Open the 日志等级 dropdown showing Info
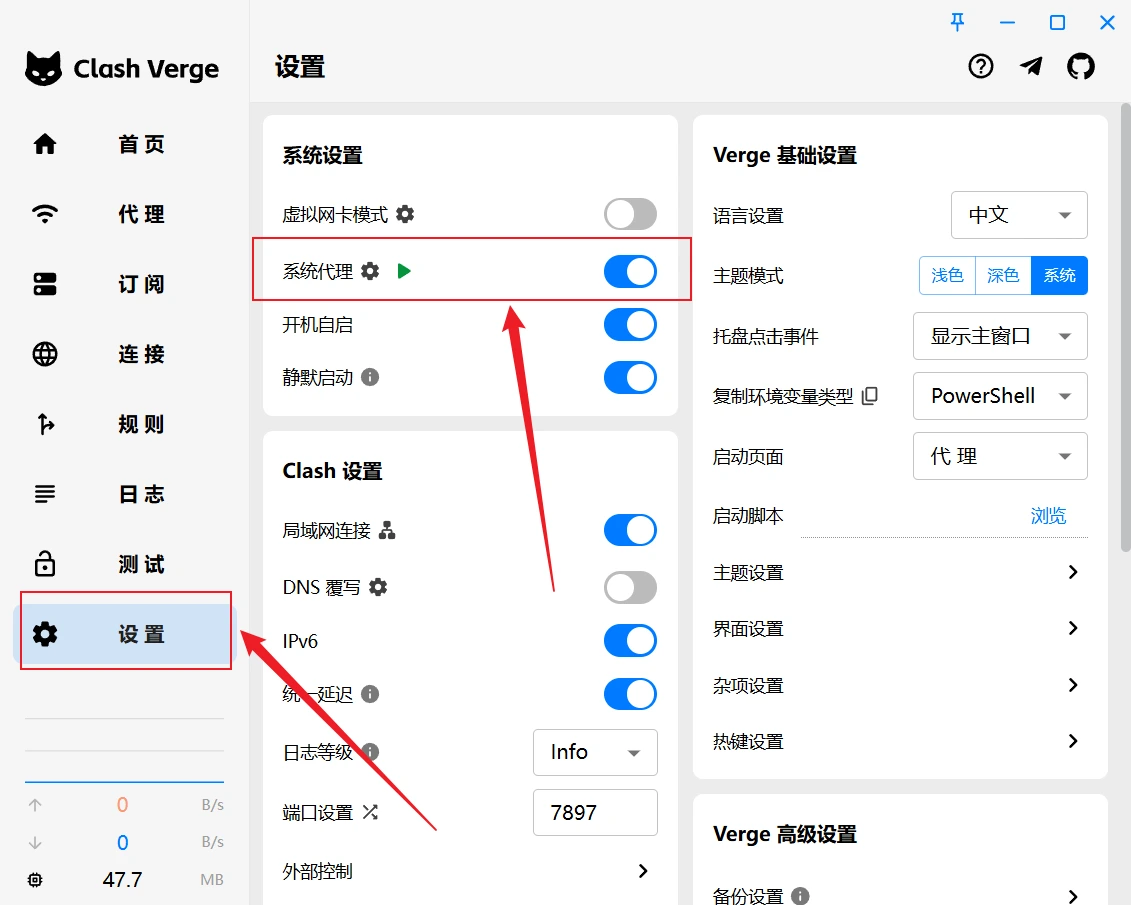Image resolution: width=1131 pixels, height=905 pixels. tap(595, 752)
